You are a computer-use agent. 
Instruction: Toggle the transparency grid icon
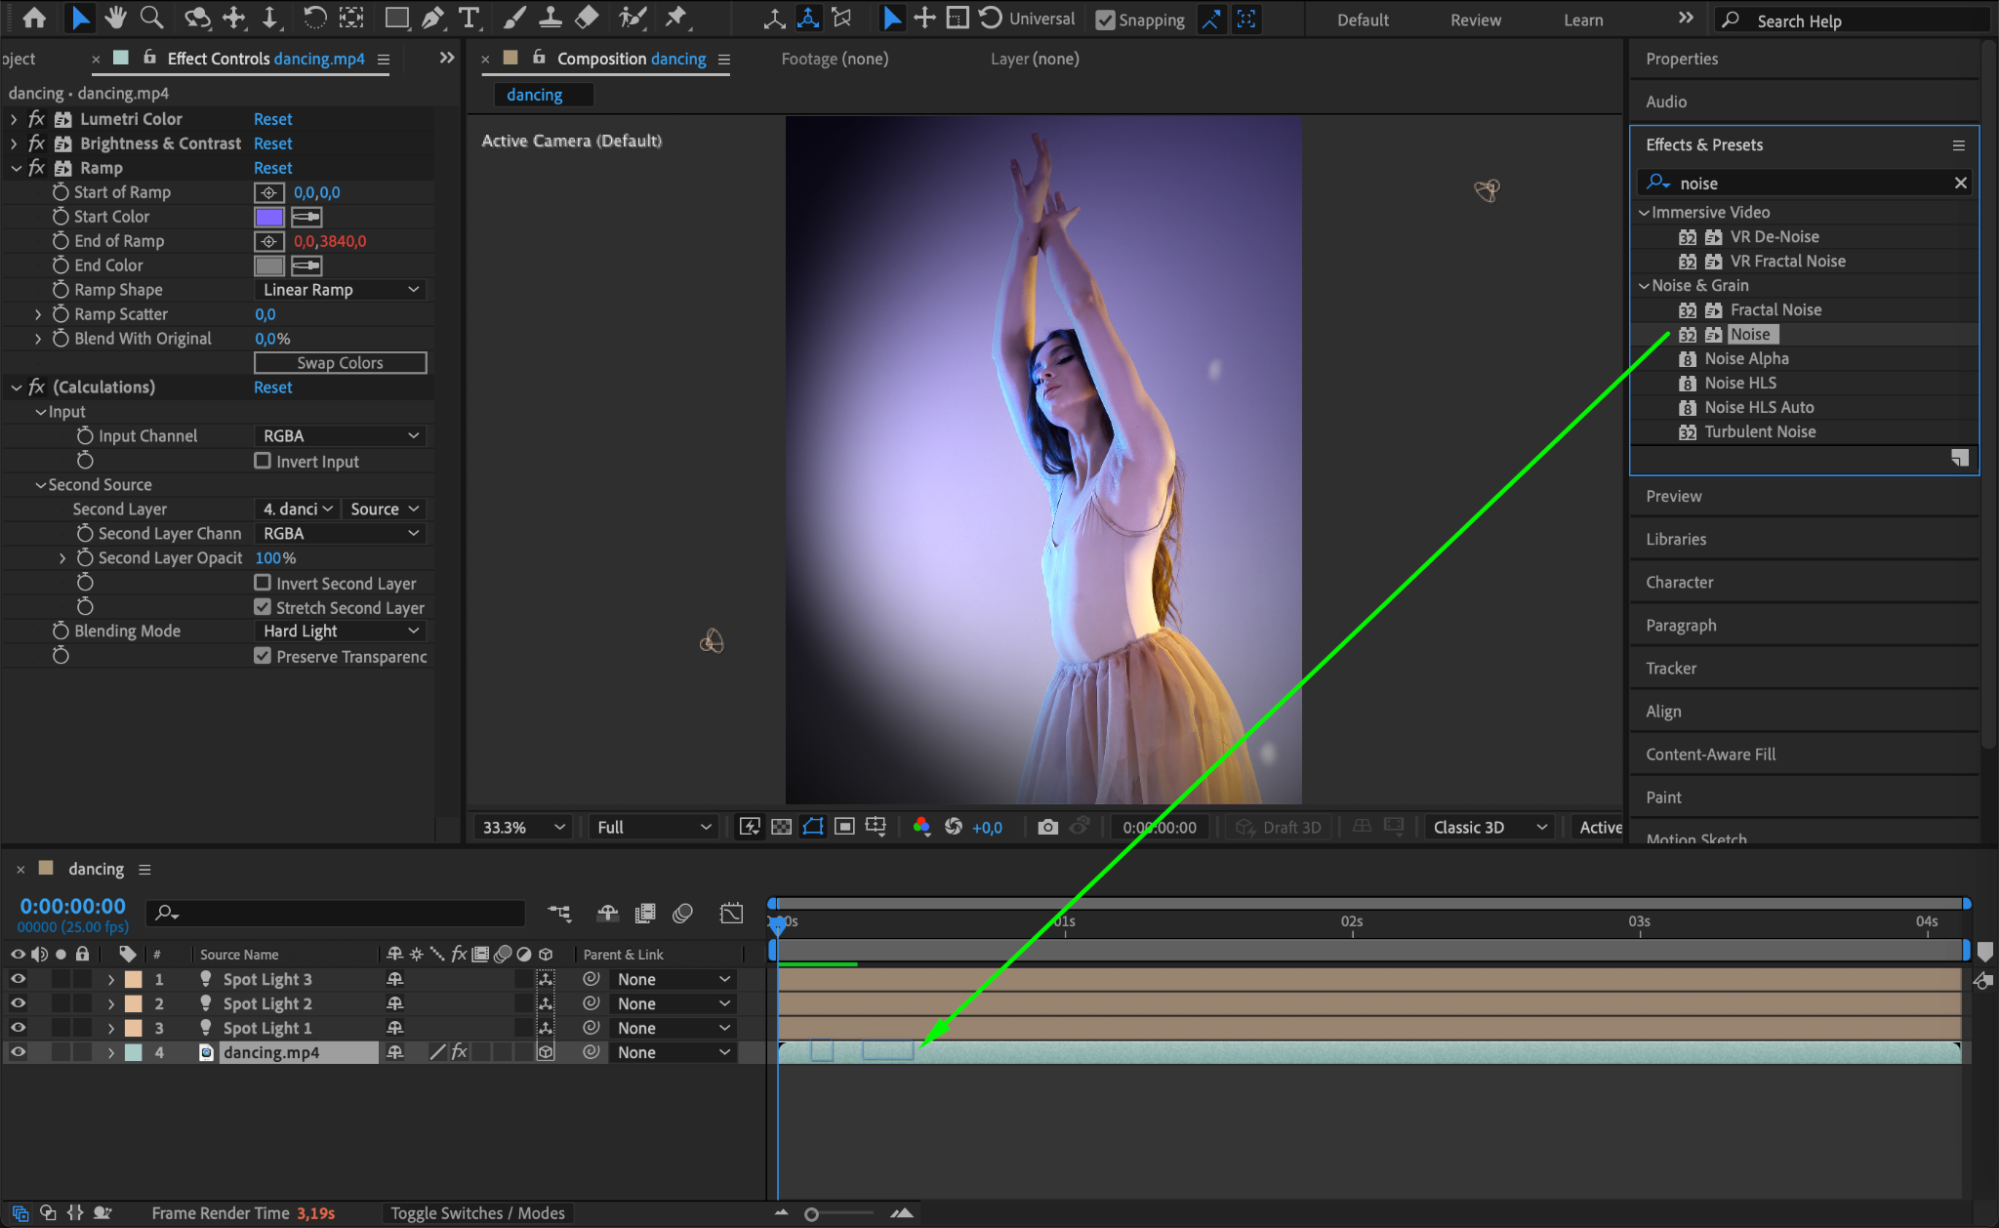pos(781,827)
